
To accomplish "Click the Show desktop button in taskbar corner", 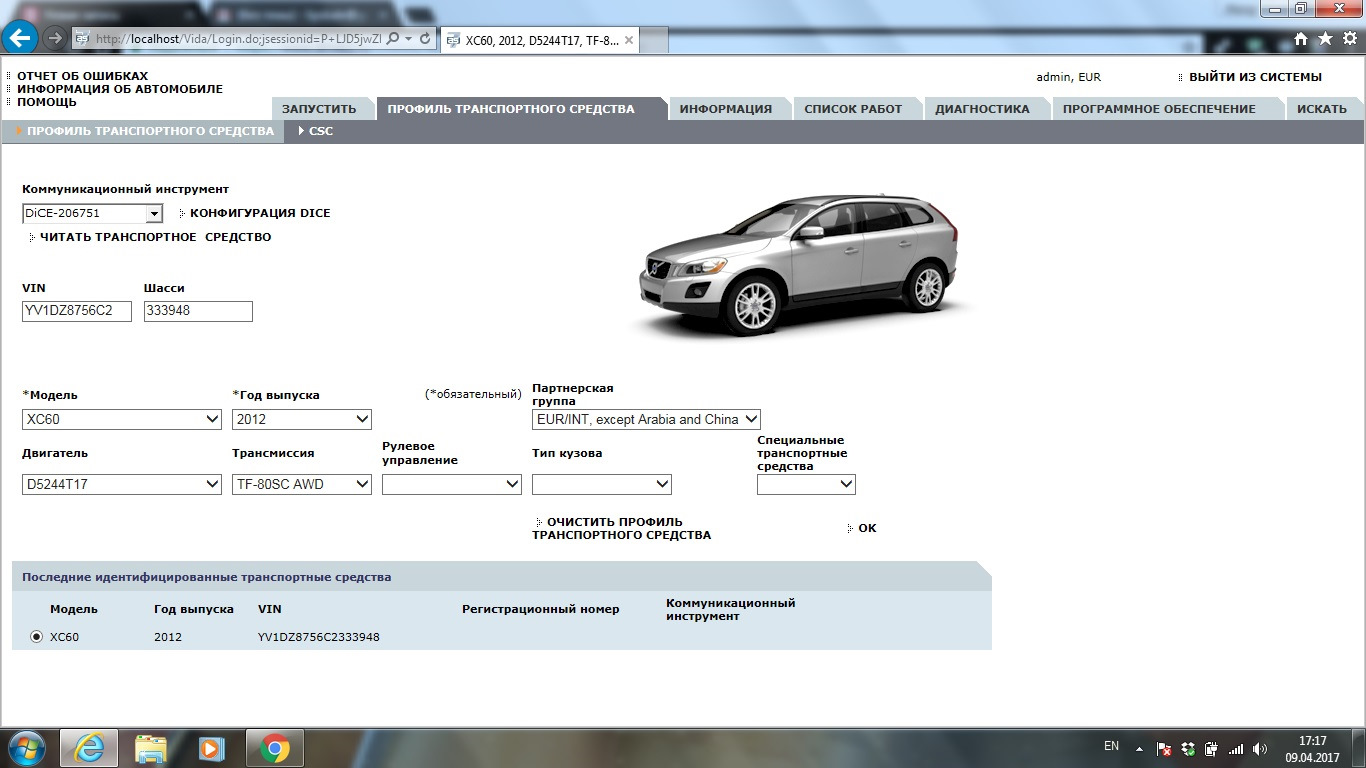I will 1359,748.
